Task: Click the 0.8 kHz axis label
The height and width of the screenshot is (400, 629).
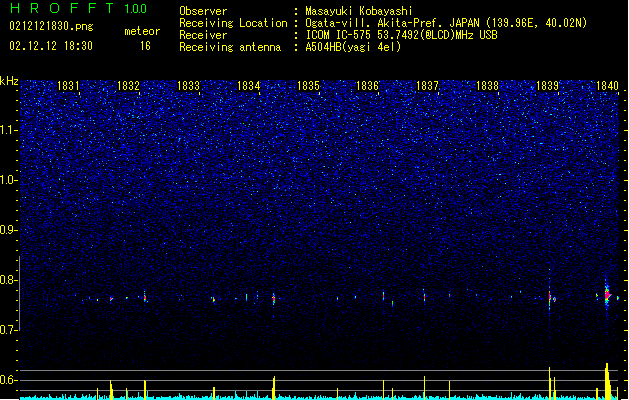Action: click(x=8, y=280)
